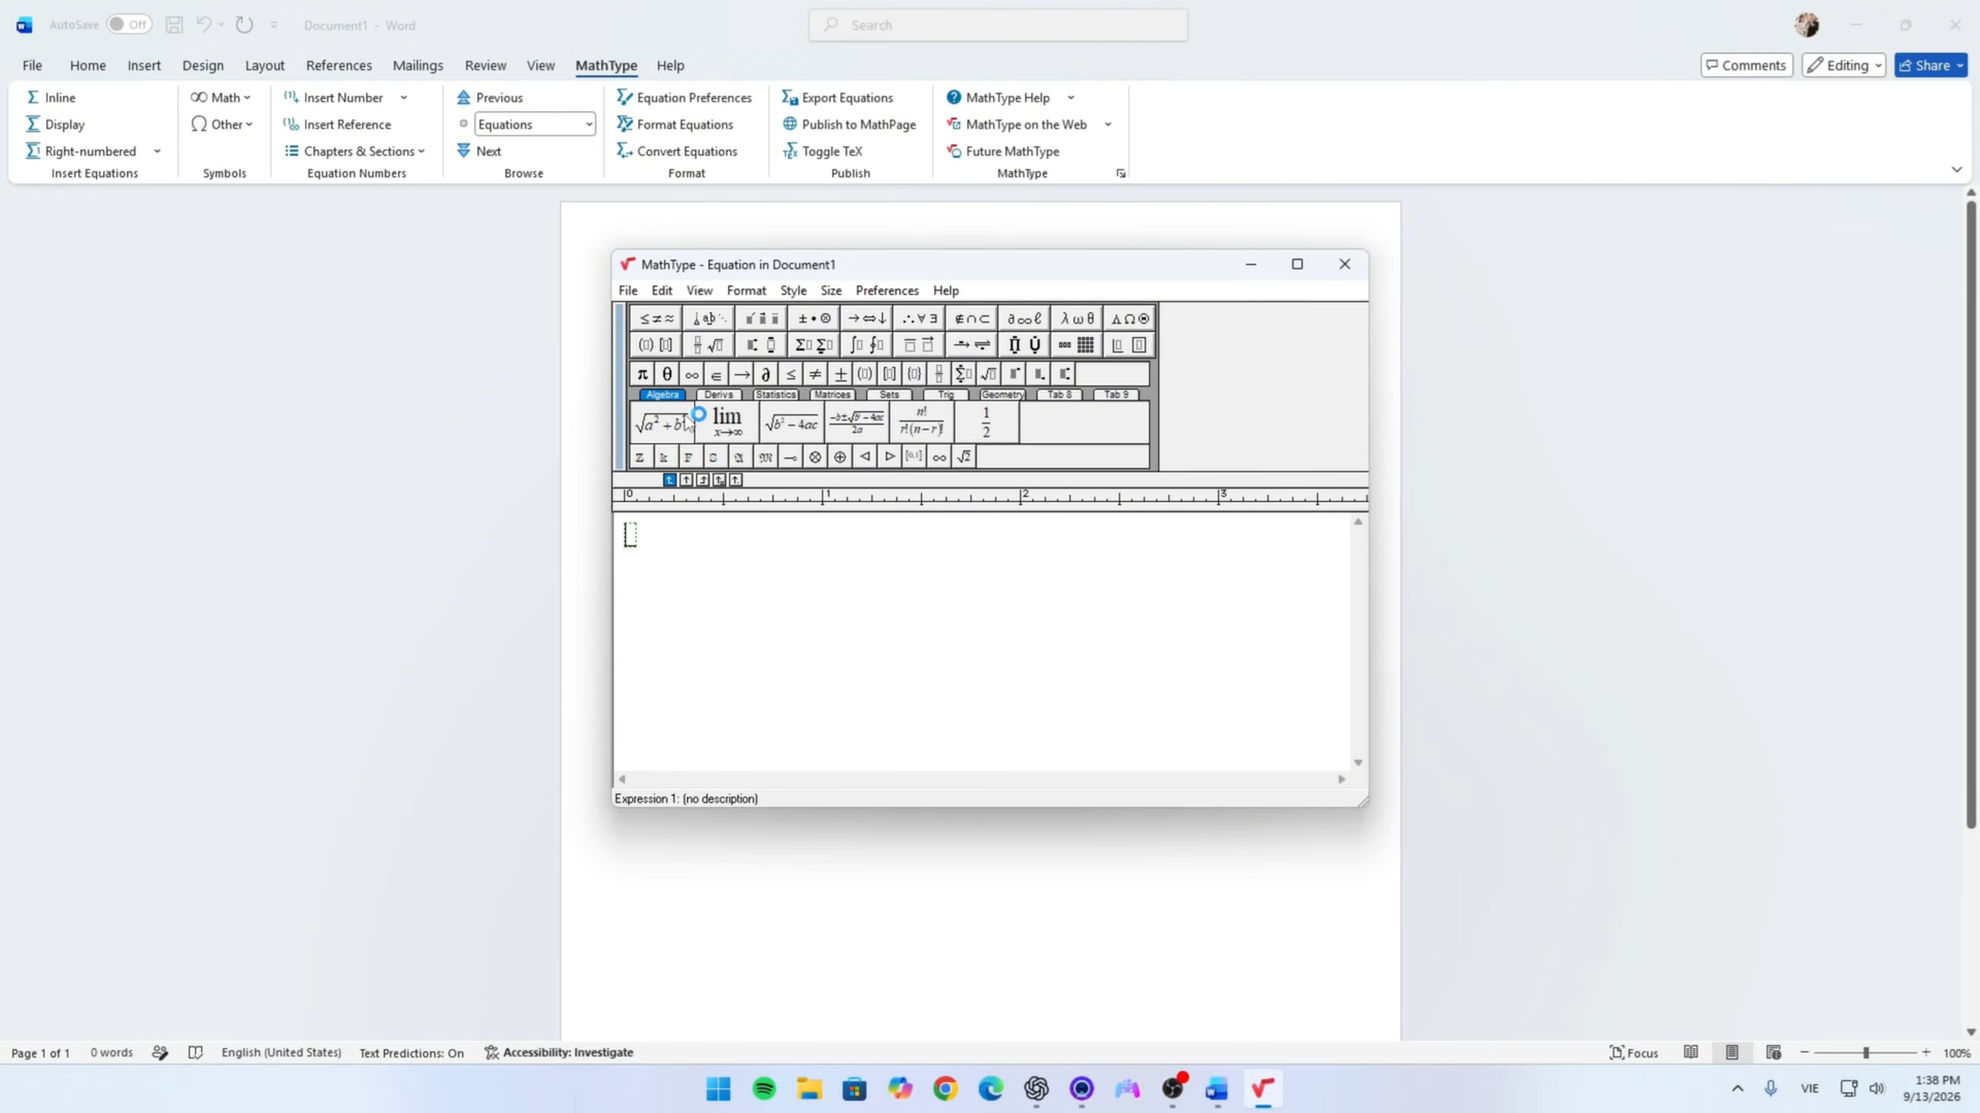Switch to the Matrices tab
This screenshot has width=1980, height=1113.
(832, 395)
